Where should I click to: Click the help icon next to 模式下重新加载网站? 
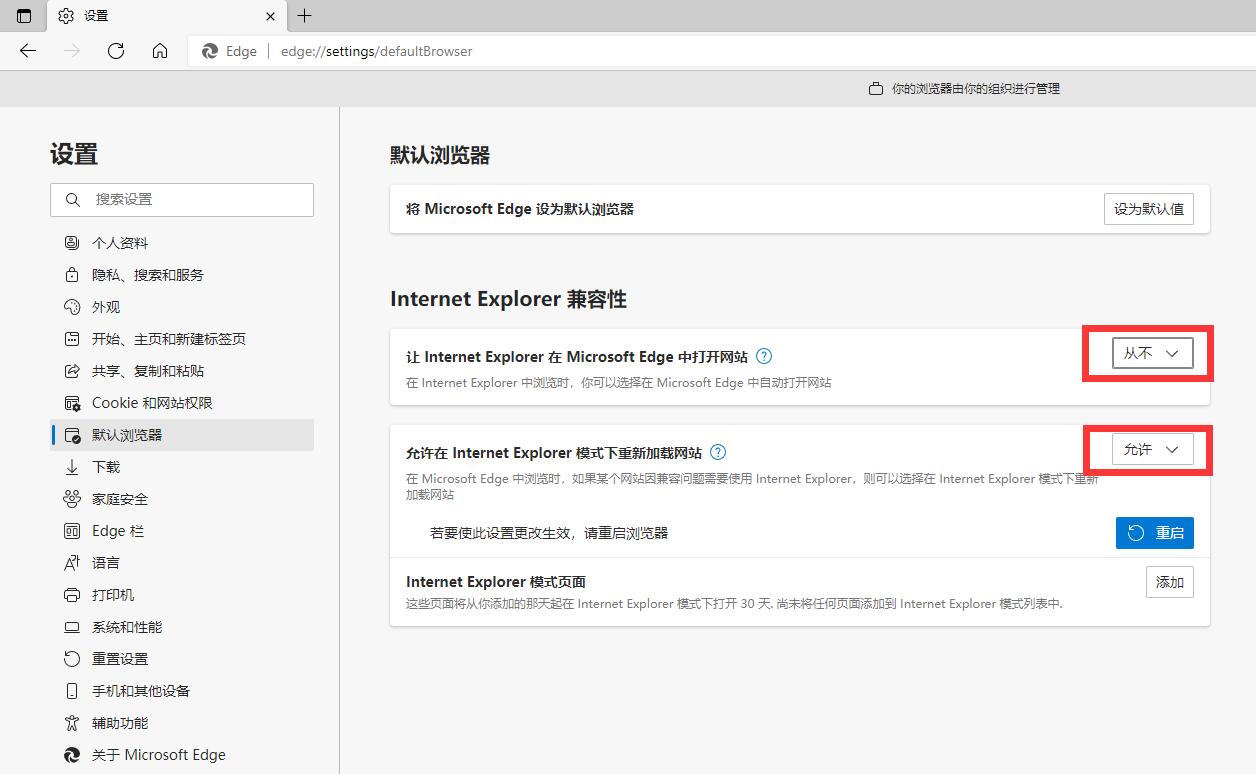(x=718, y=452)
